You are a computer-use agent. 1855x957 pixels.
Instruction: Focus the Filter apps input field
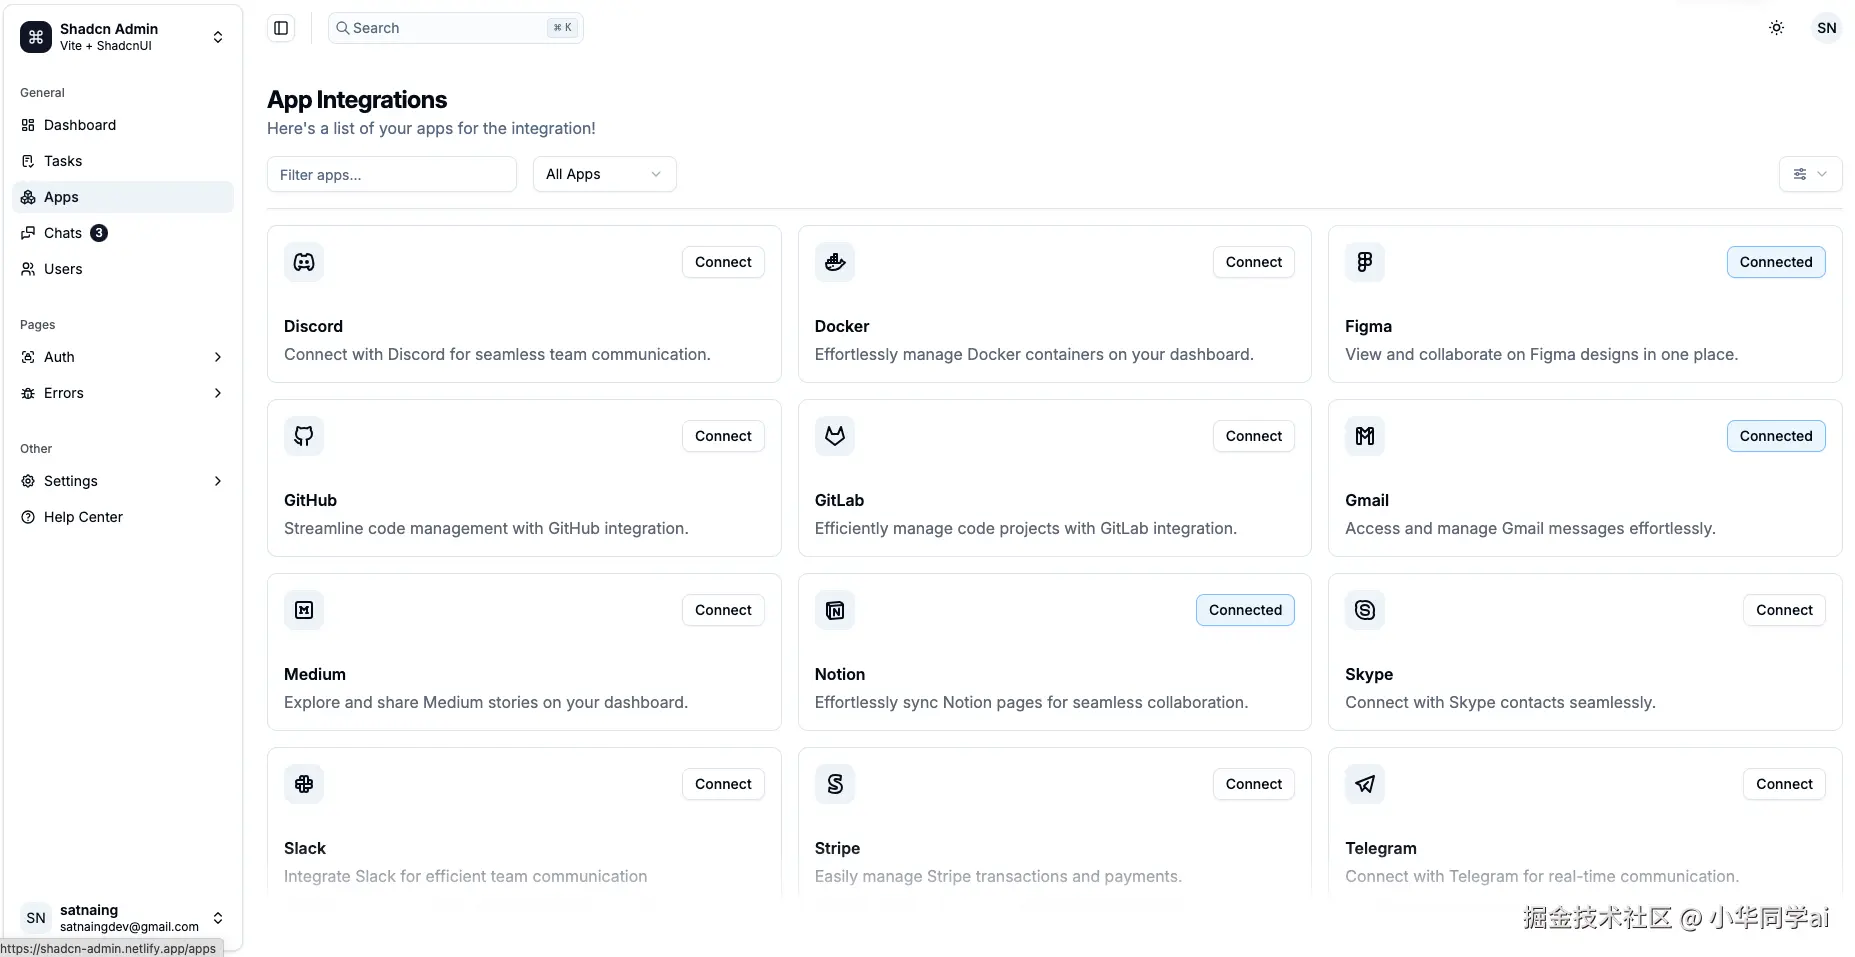coord(391,174)
